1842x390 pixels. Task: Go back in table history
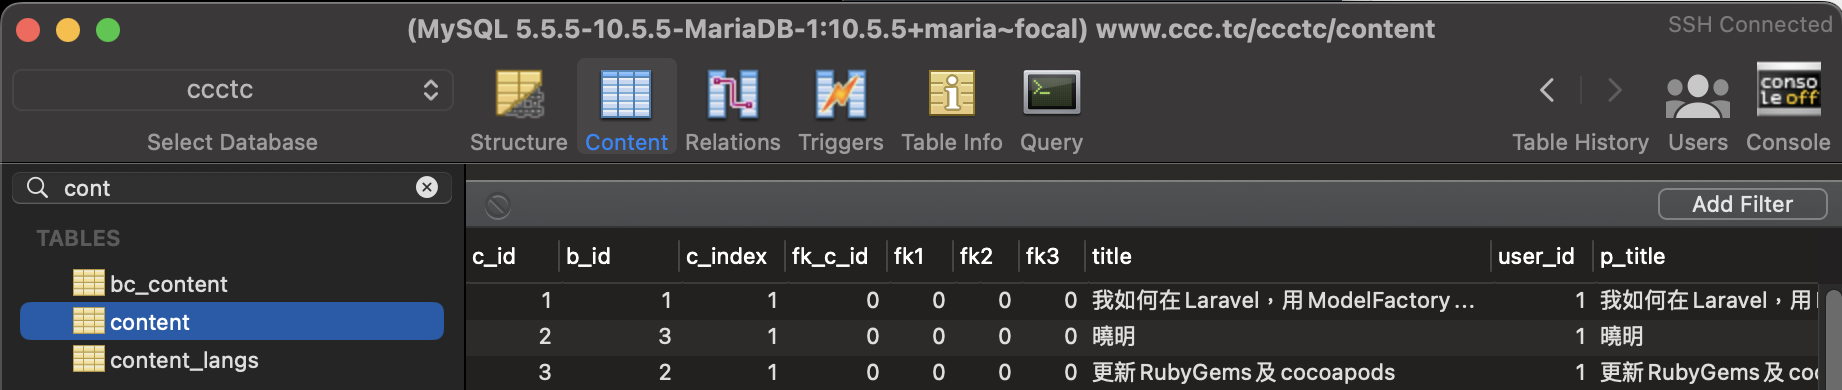click(x=1547, y=90)
